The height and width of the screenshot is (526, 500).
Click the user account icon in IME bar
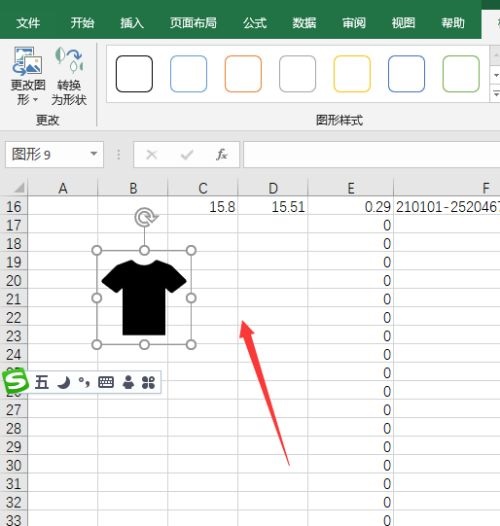[128, 382]
